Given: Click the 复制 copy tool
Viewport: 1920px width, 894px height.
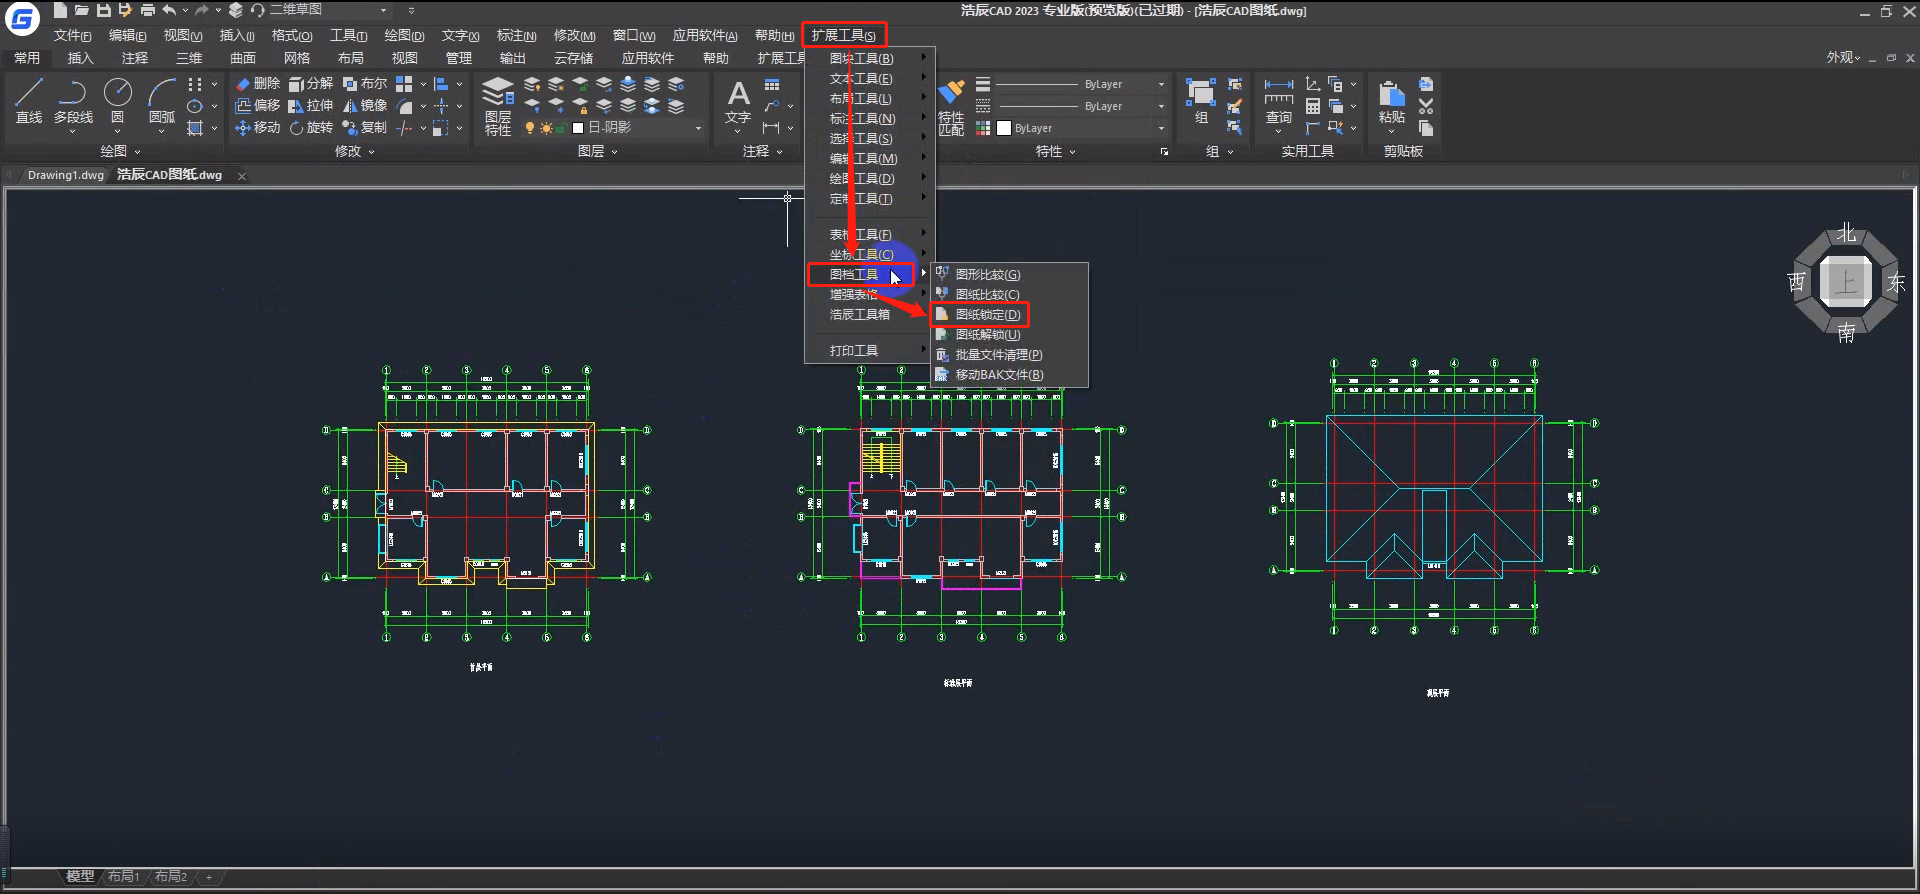Looking at the screenshot, I should tap(365, 128).
